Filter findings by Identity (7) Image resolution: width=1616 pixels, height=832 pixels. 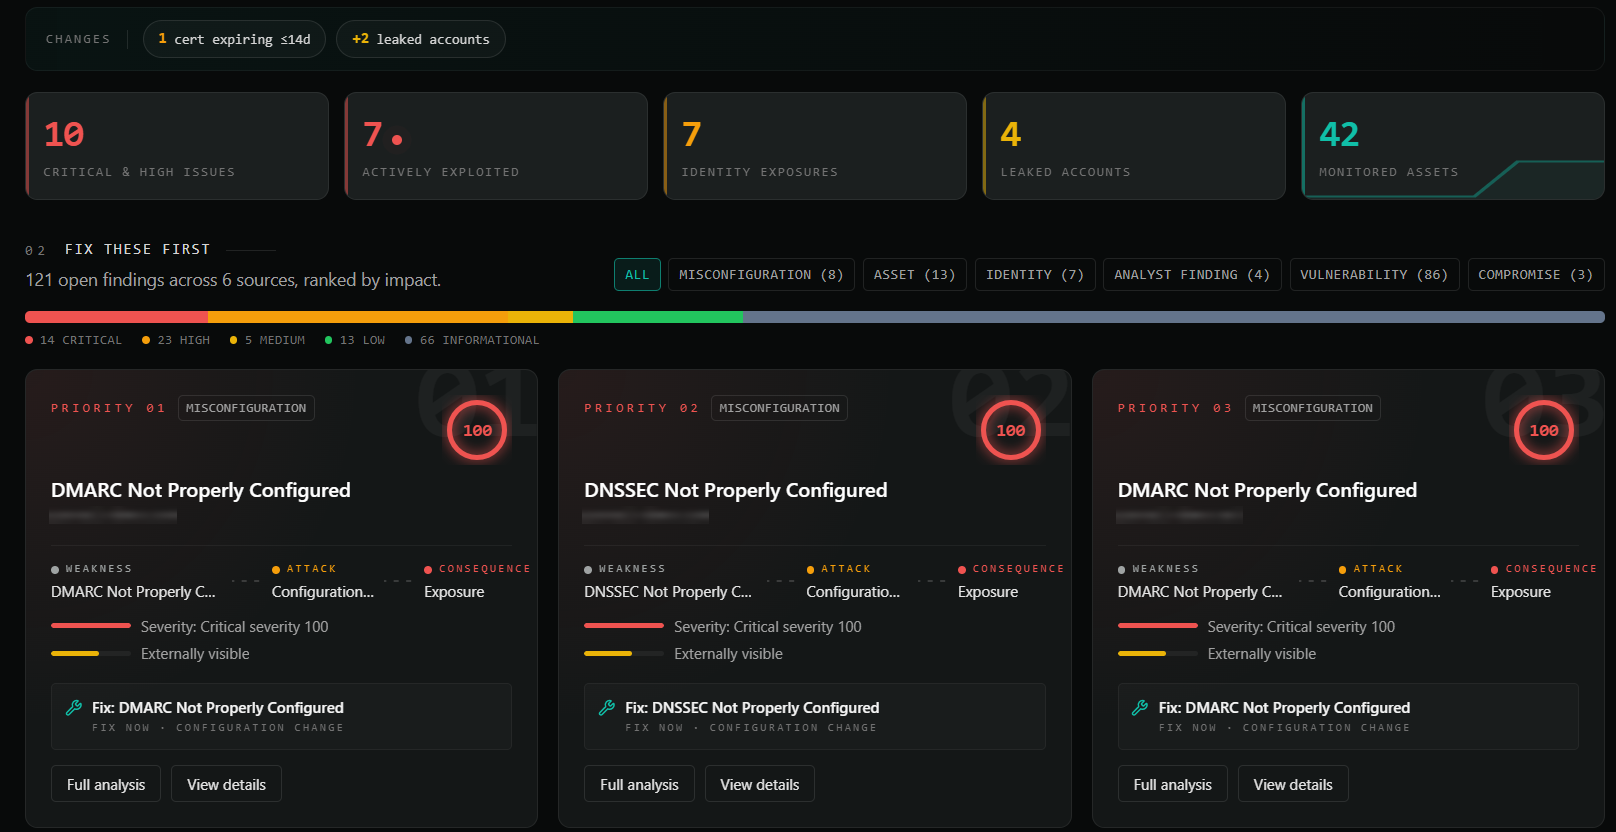pyautogui.click(x=1035, y=275)
